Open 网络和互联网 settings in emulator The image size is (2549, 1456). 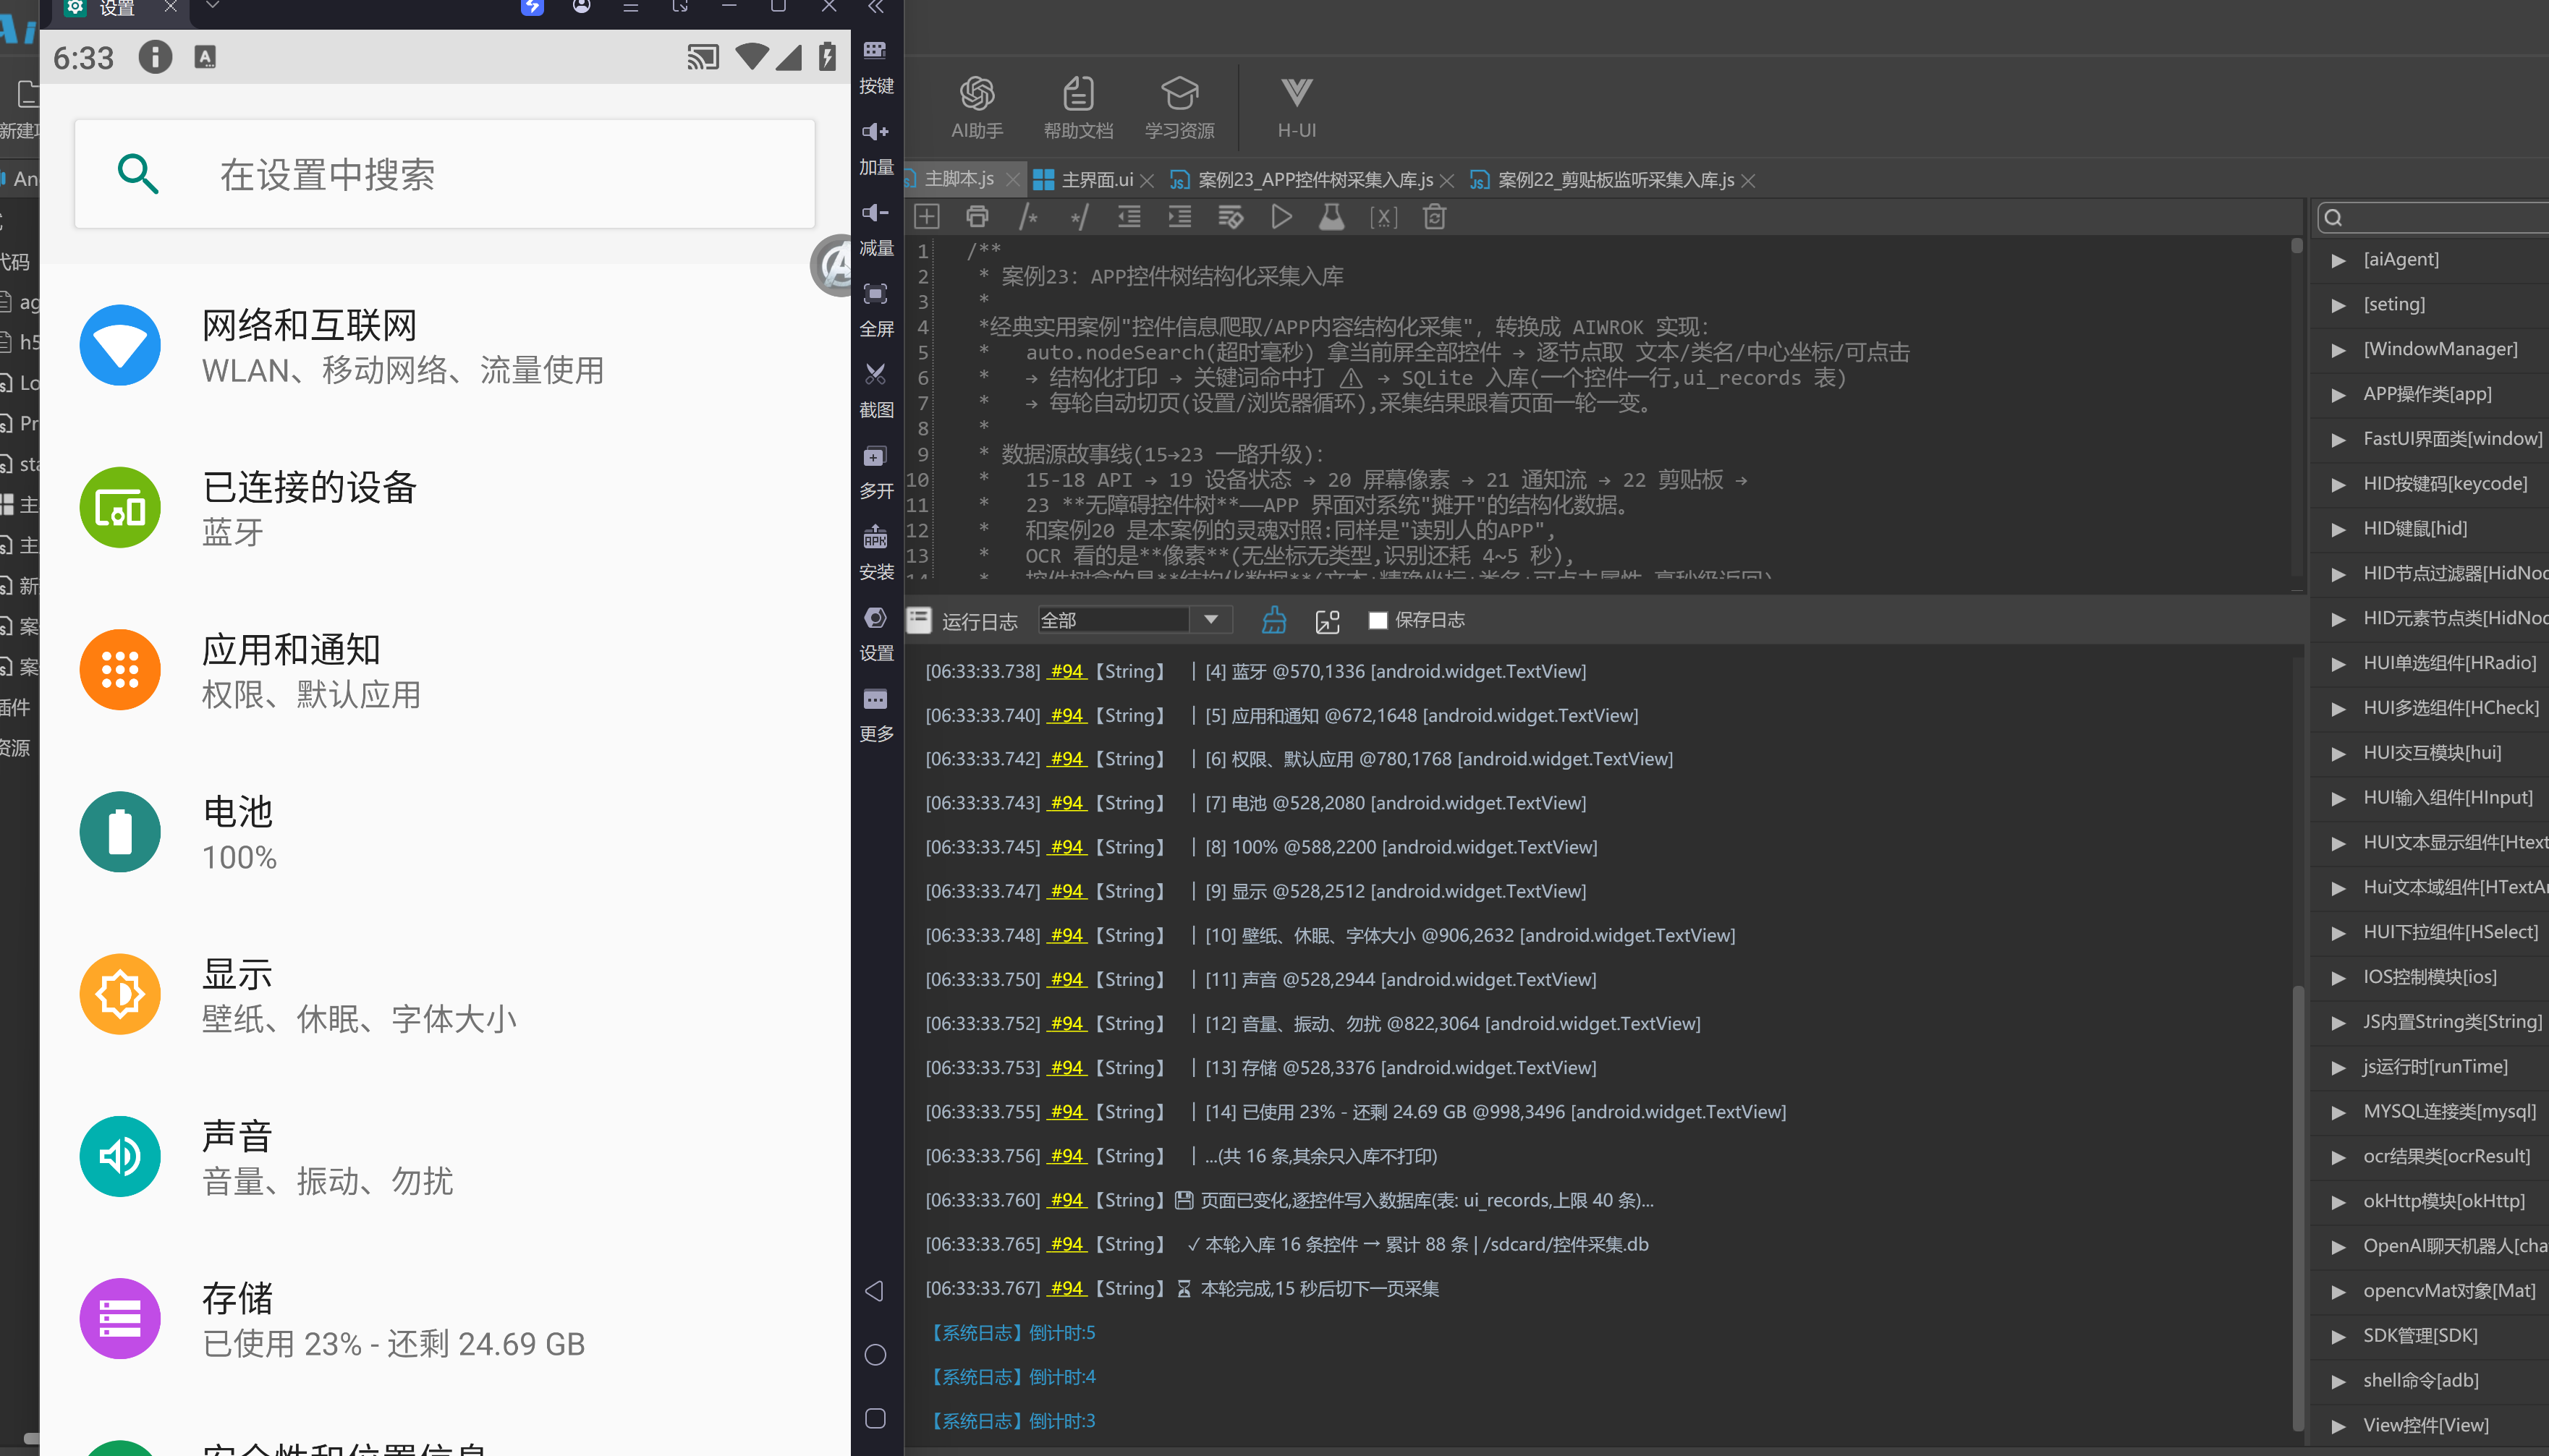point(445,346)
